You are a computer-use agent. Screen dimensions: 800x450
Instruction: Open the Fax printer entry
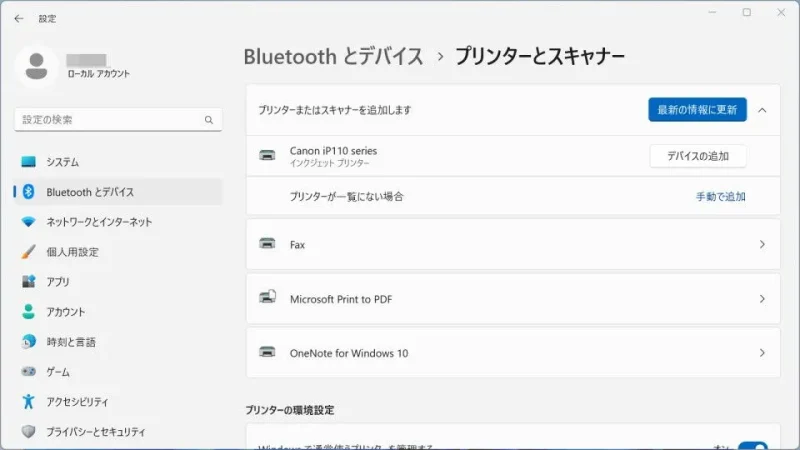pos(512,244)
